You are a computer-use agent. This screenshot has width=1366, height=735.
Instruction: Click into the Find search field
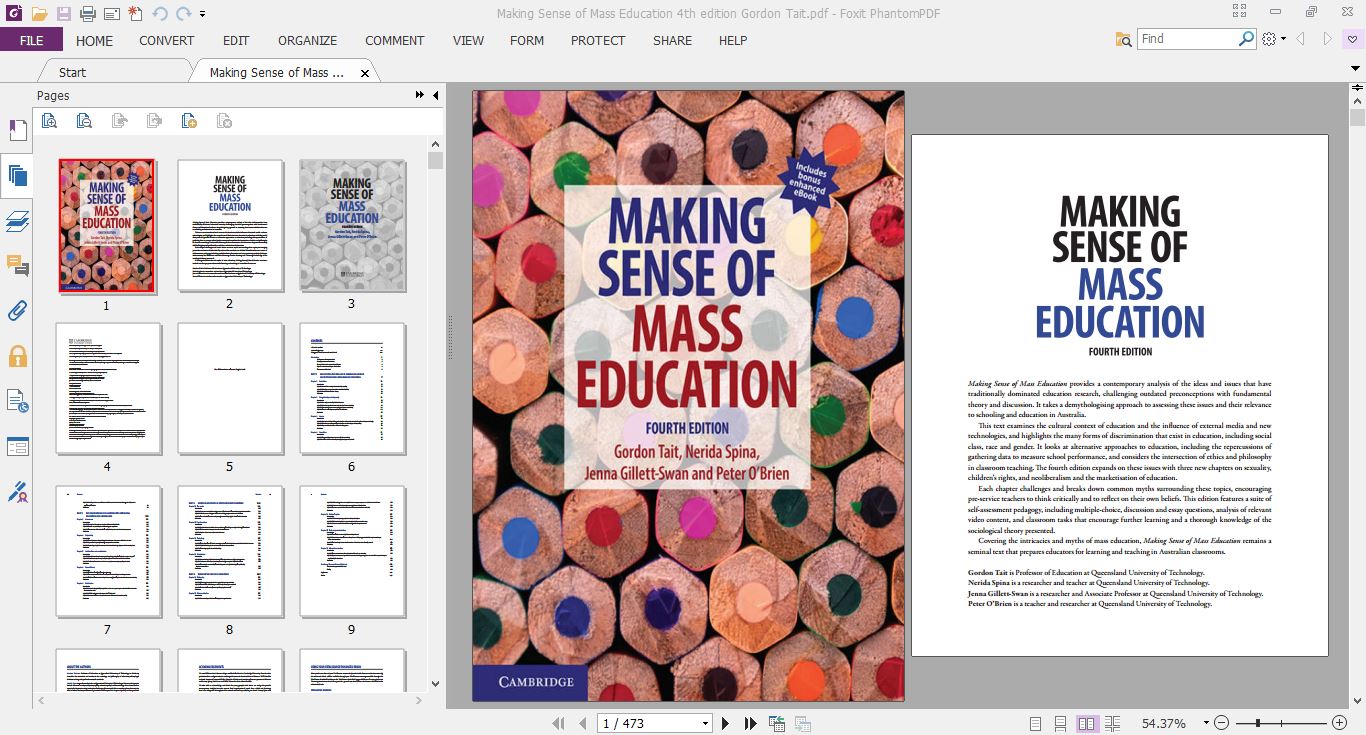[1187, 39]
